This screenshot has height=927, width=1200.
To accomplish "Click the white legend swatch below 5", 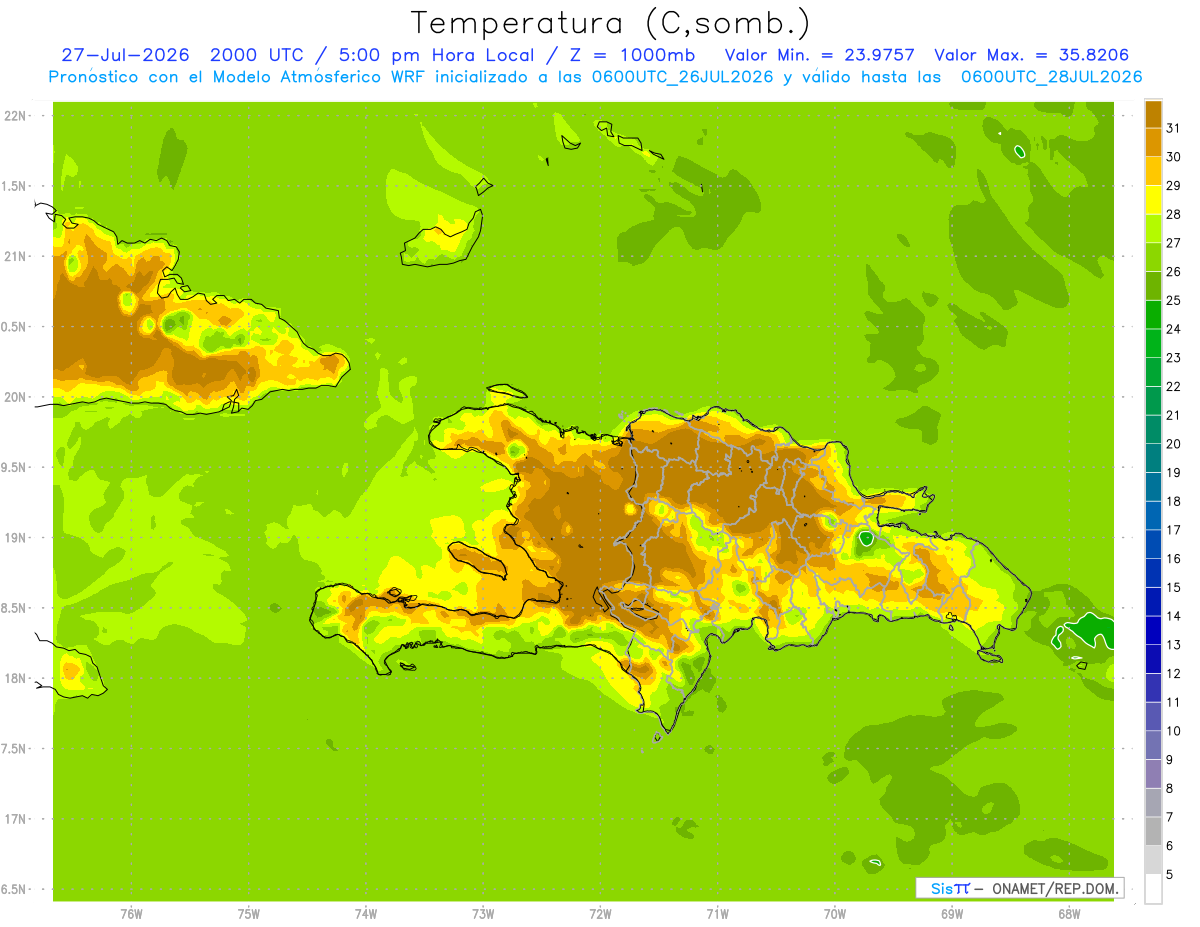I will [x=1153, y=889].
